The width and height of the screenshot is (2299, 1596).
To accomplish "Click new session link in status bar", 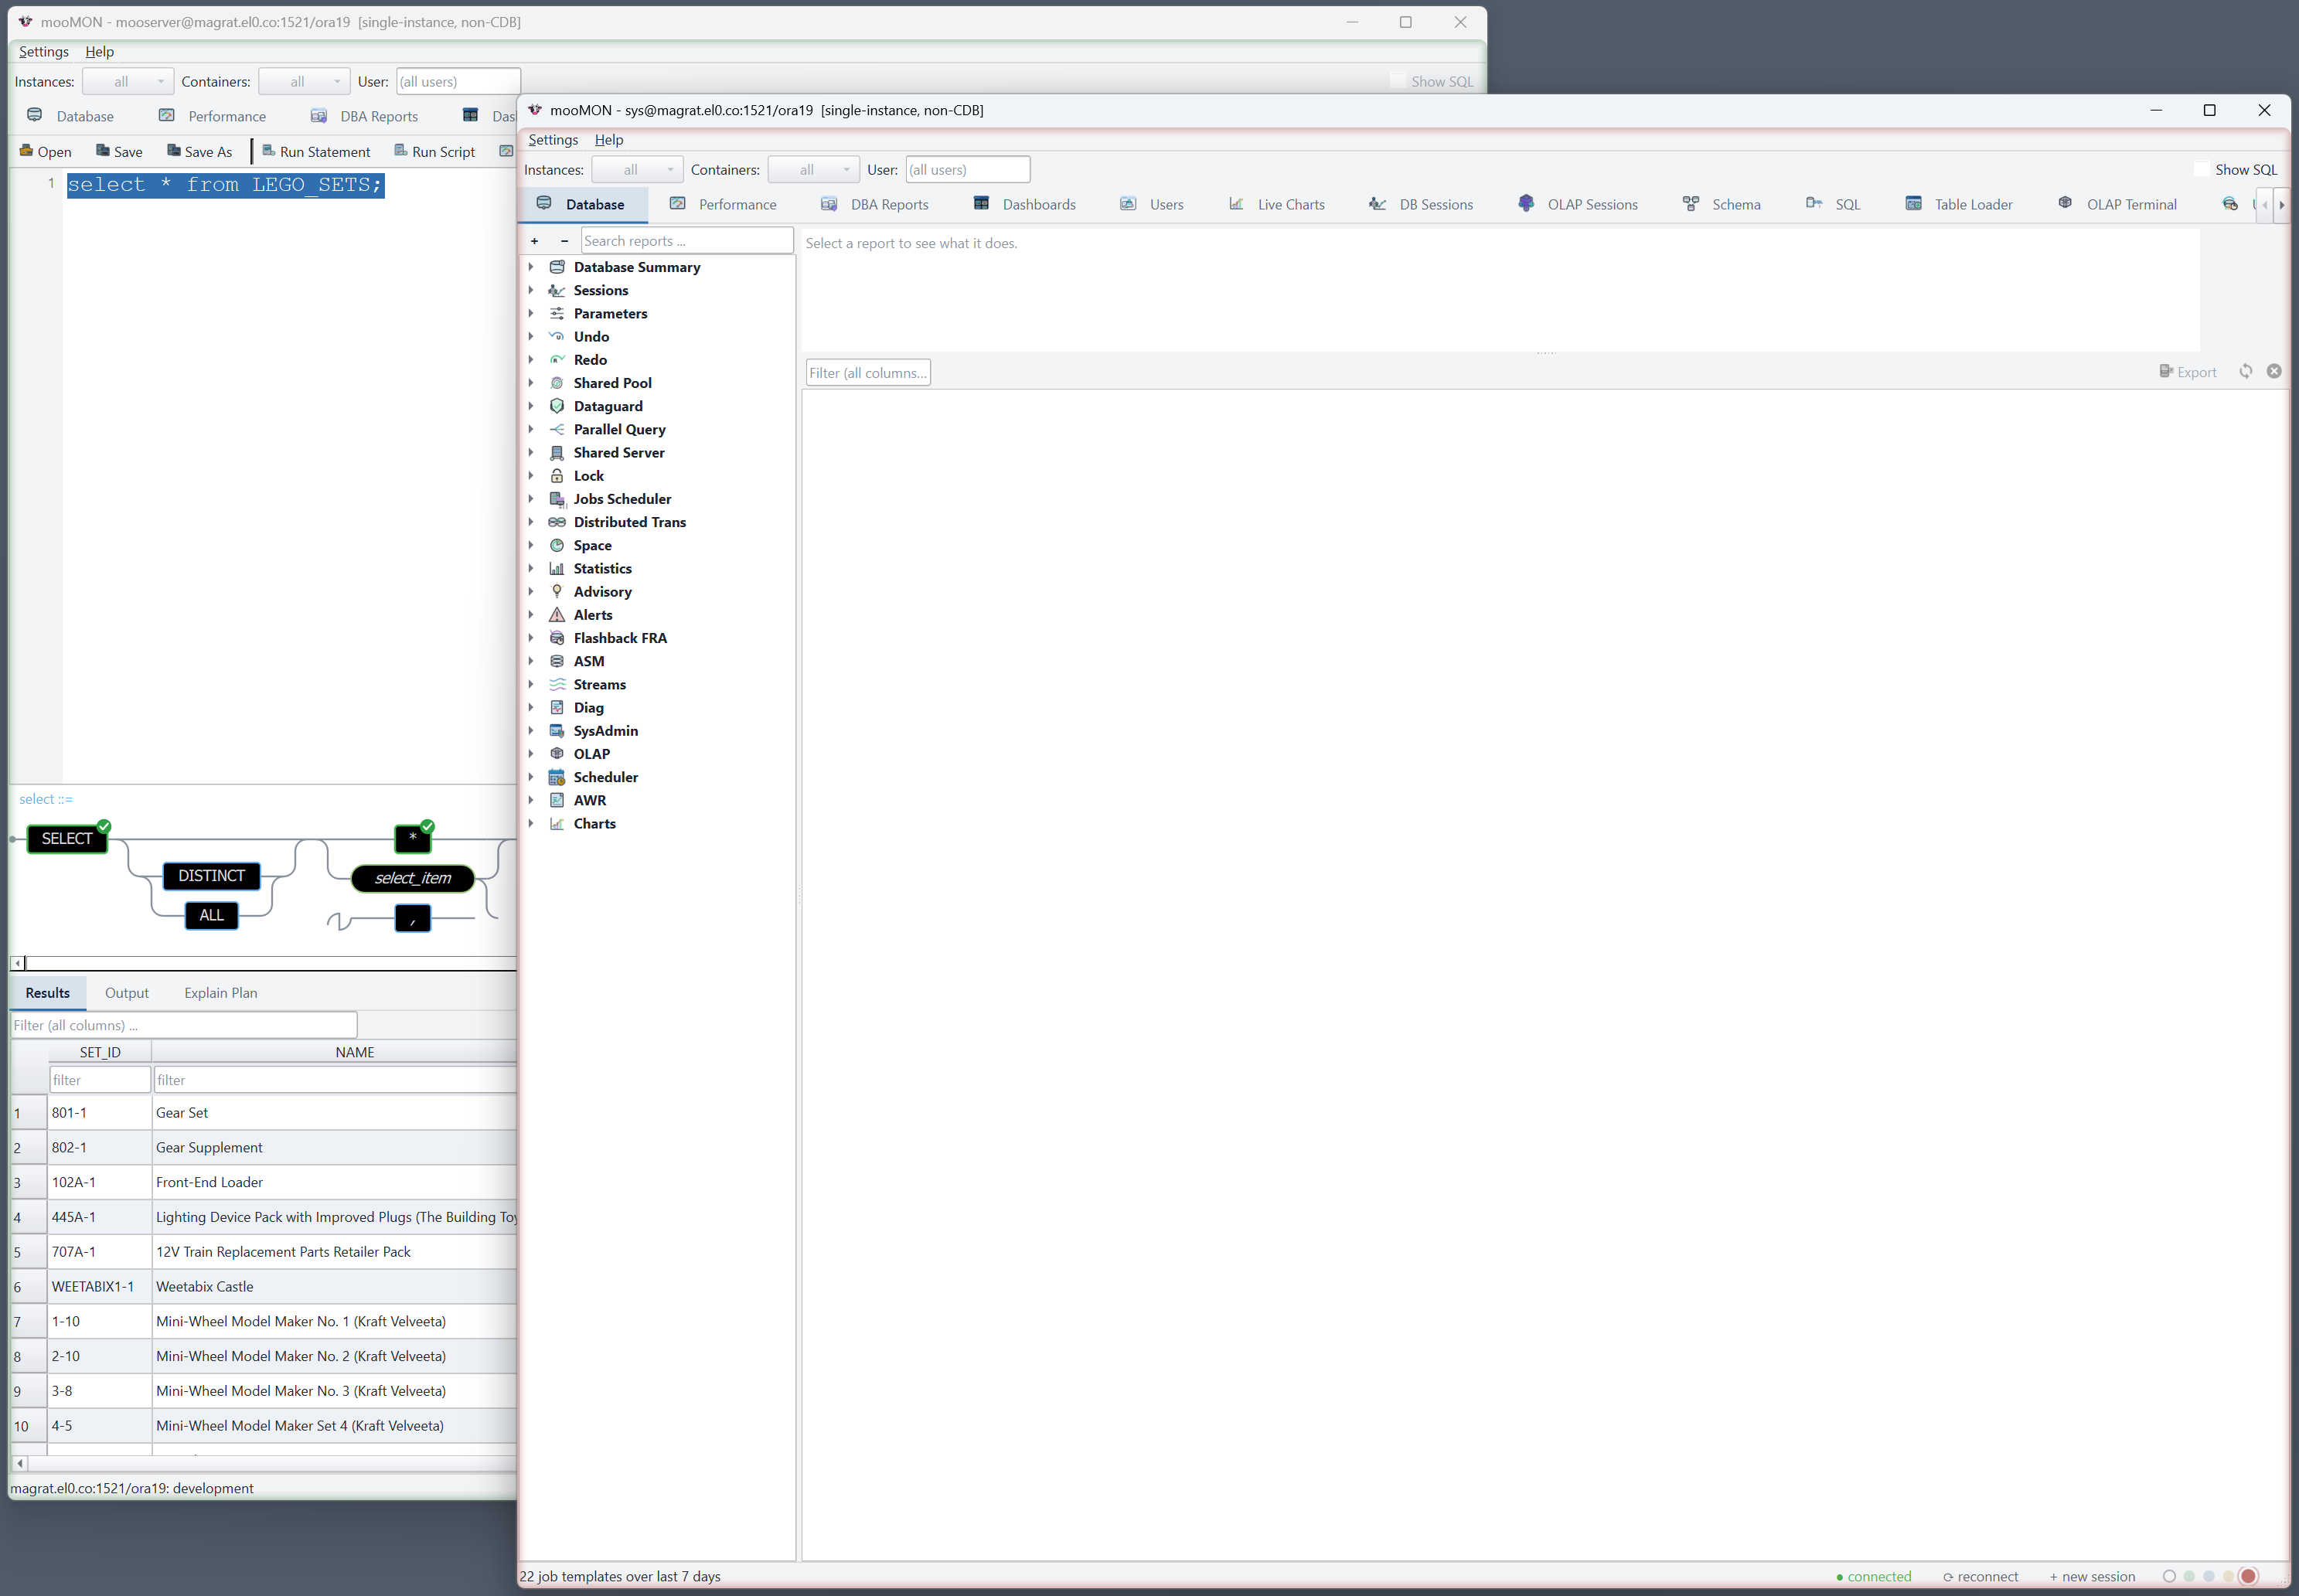I will pyautogui.click(x=2093, y=1576).
